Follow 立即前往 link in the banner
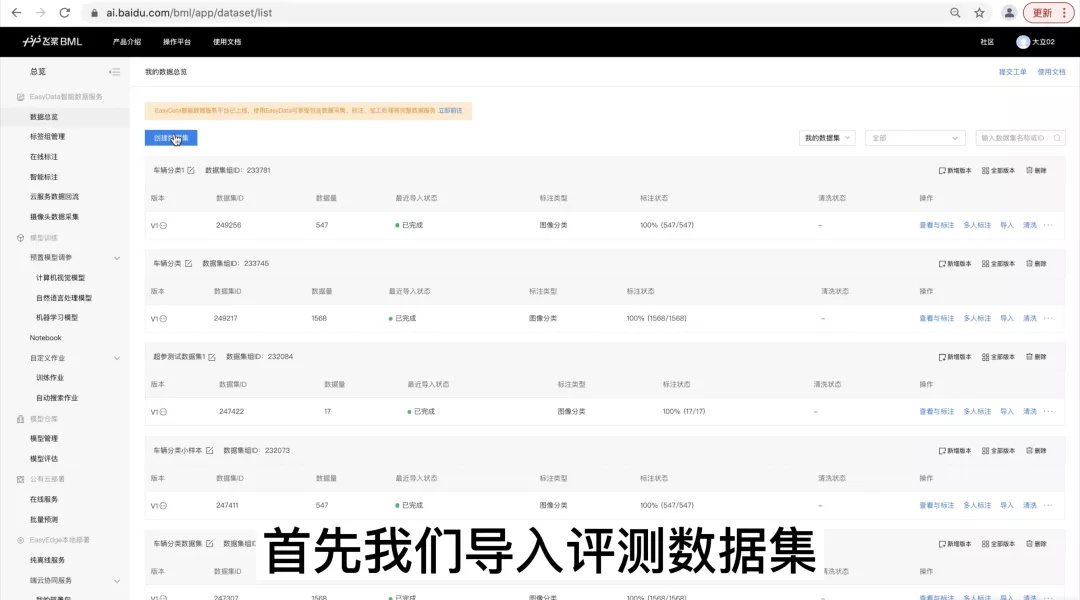The width and height of the screenshot is (1080, 600). [x=450, y=110]
